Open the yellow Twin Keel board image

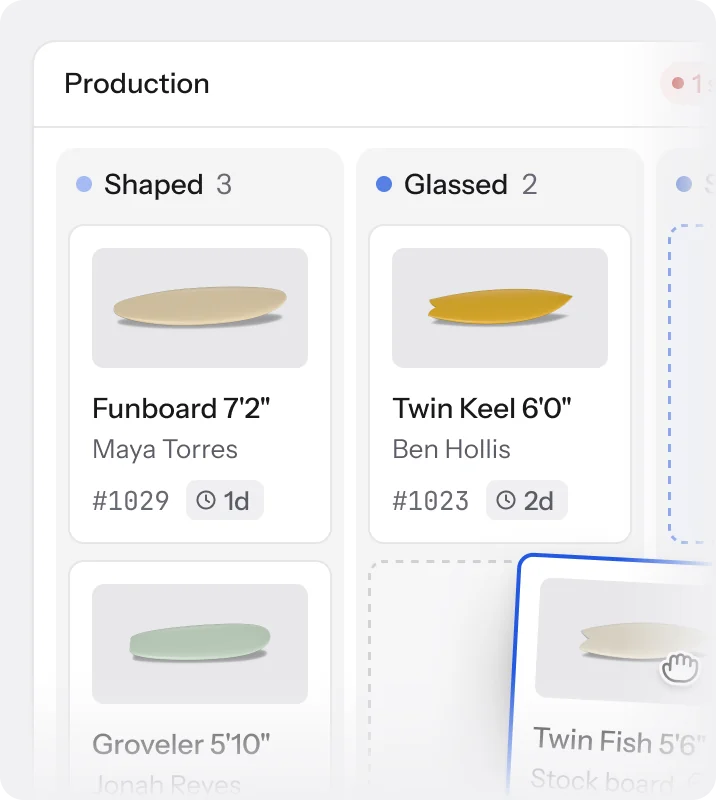(x=500, y=308)
